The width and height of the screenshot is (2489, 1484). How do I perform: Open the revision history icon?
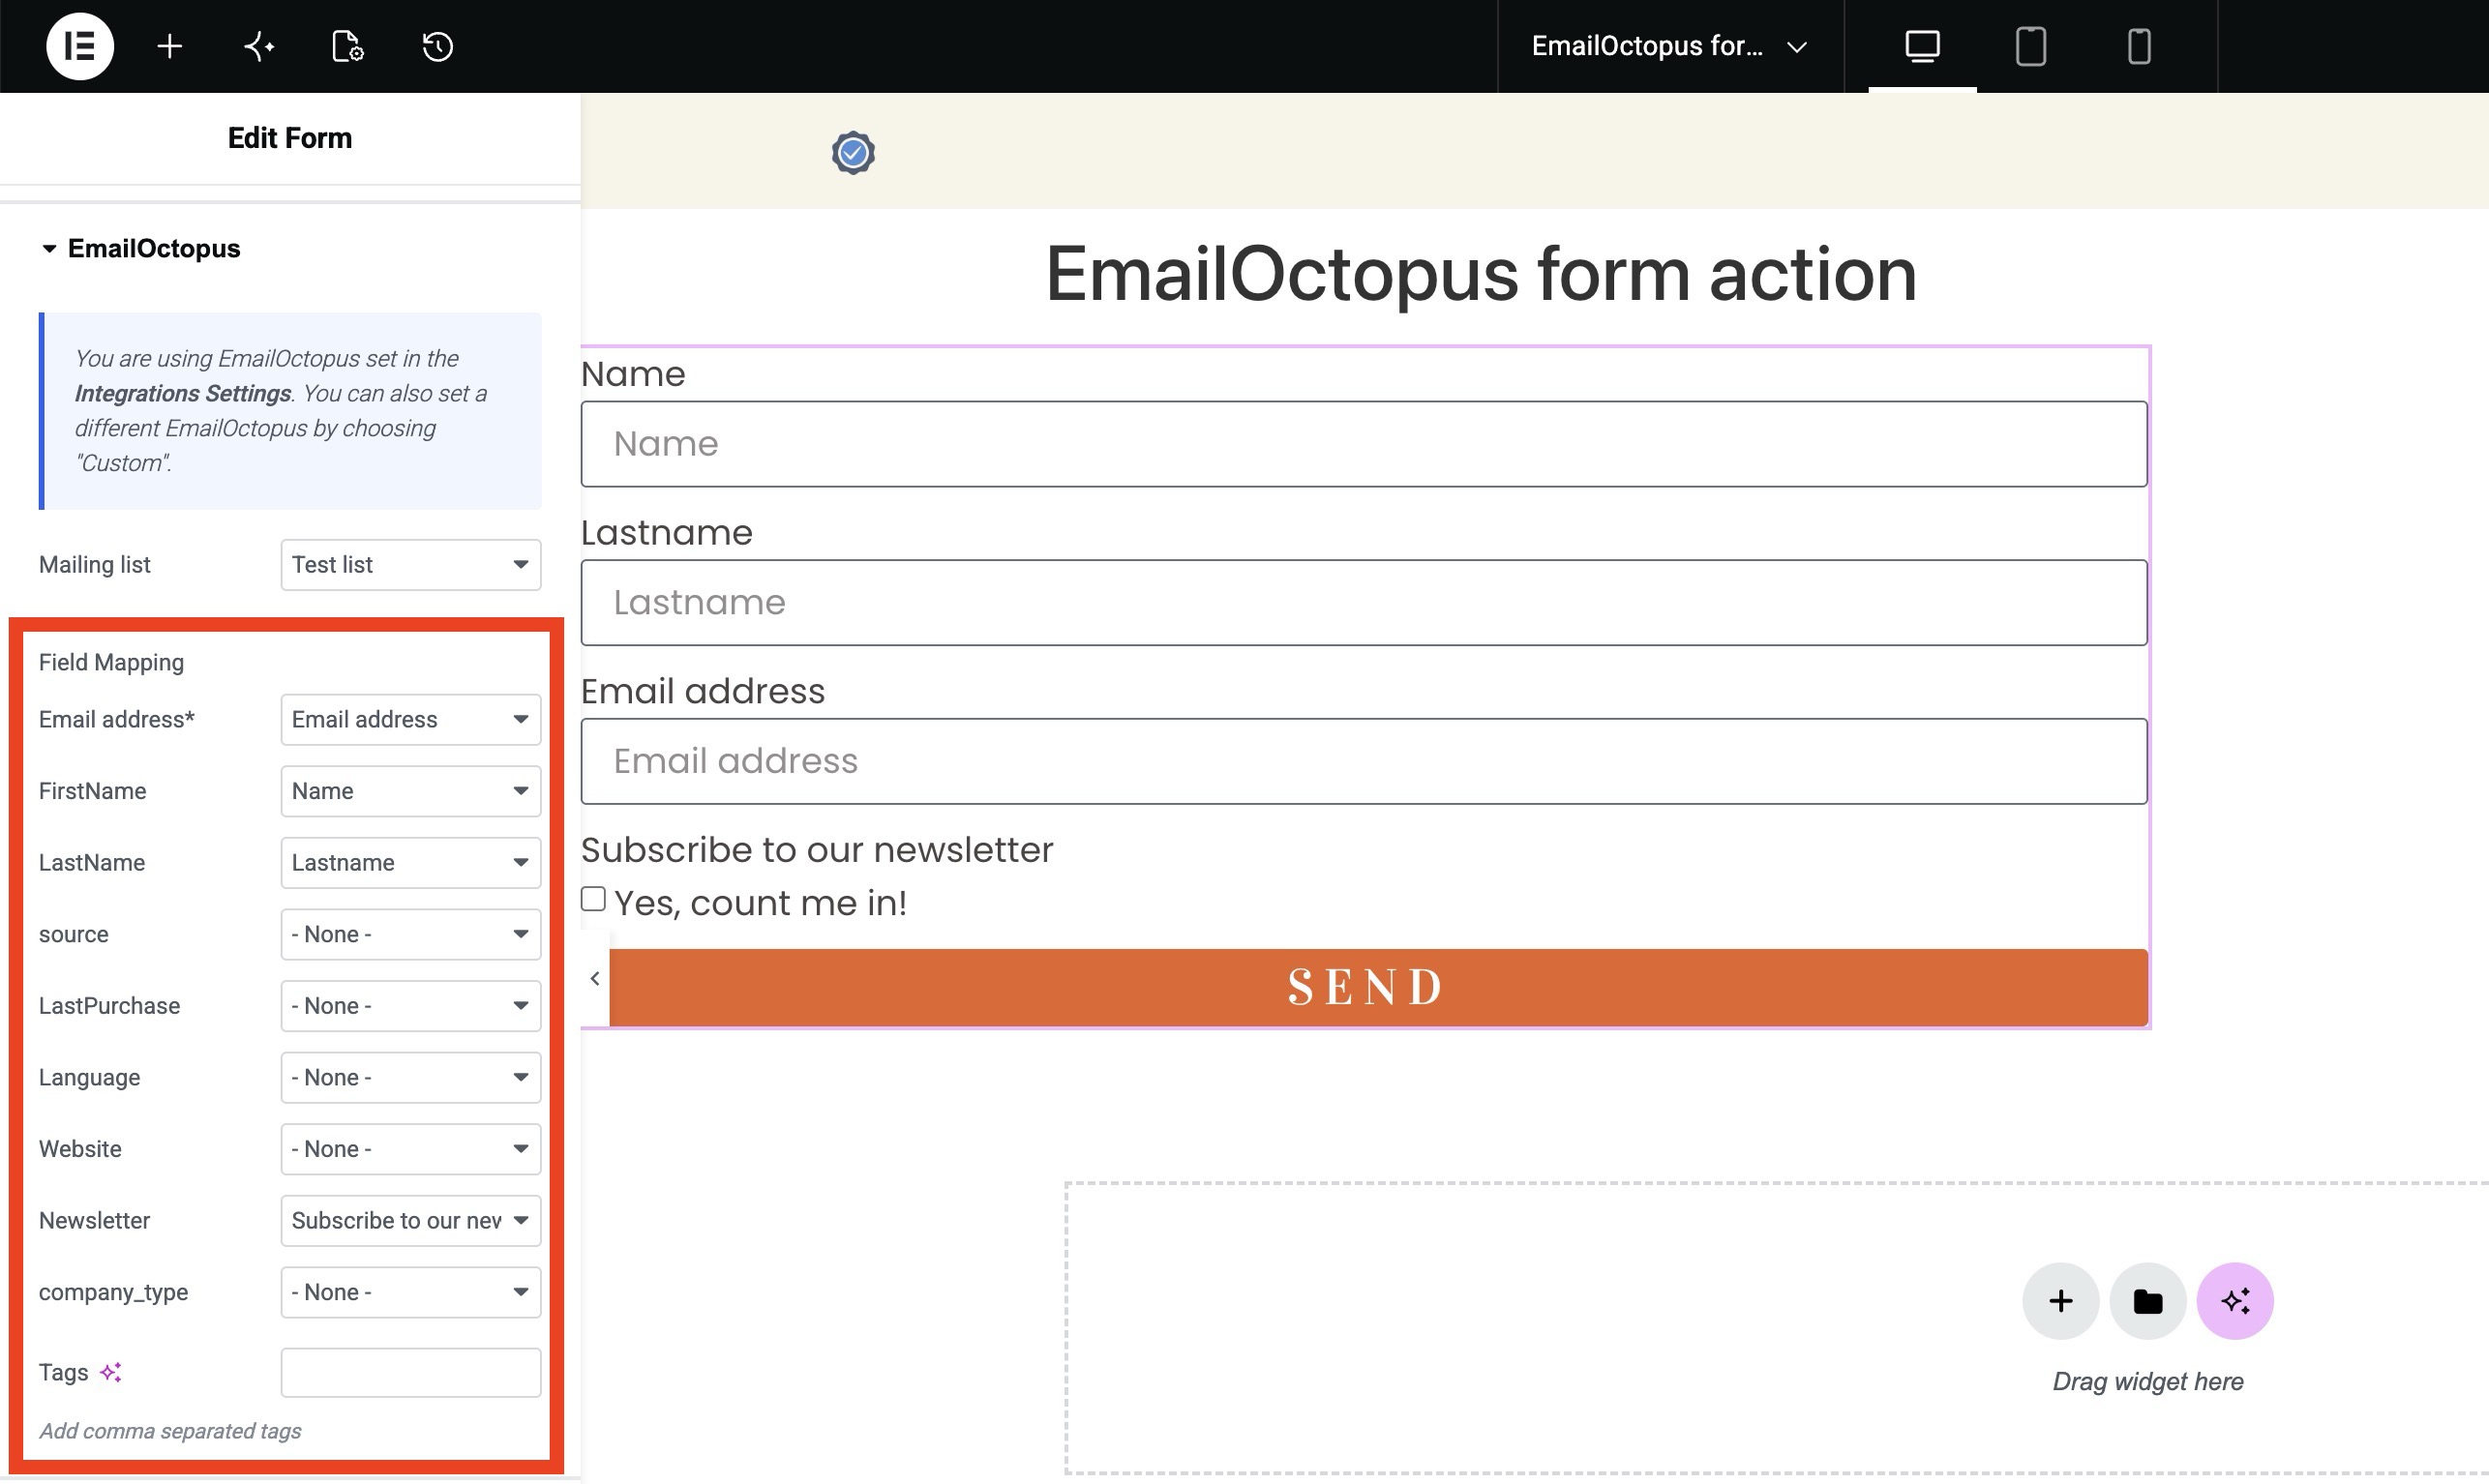click(x=437, y=46)
